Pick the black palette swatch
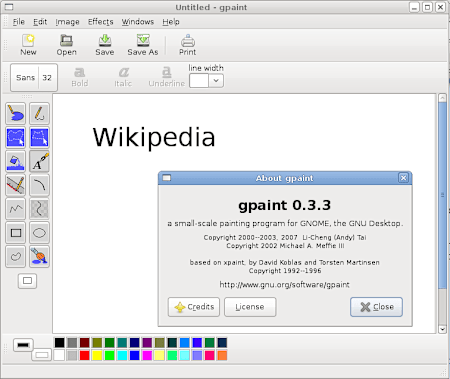This screenshot has height=379, width=450. (60, 342)
